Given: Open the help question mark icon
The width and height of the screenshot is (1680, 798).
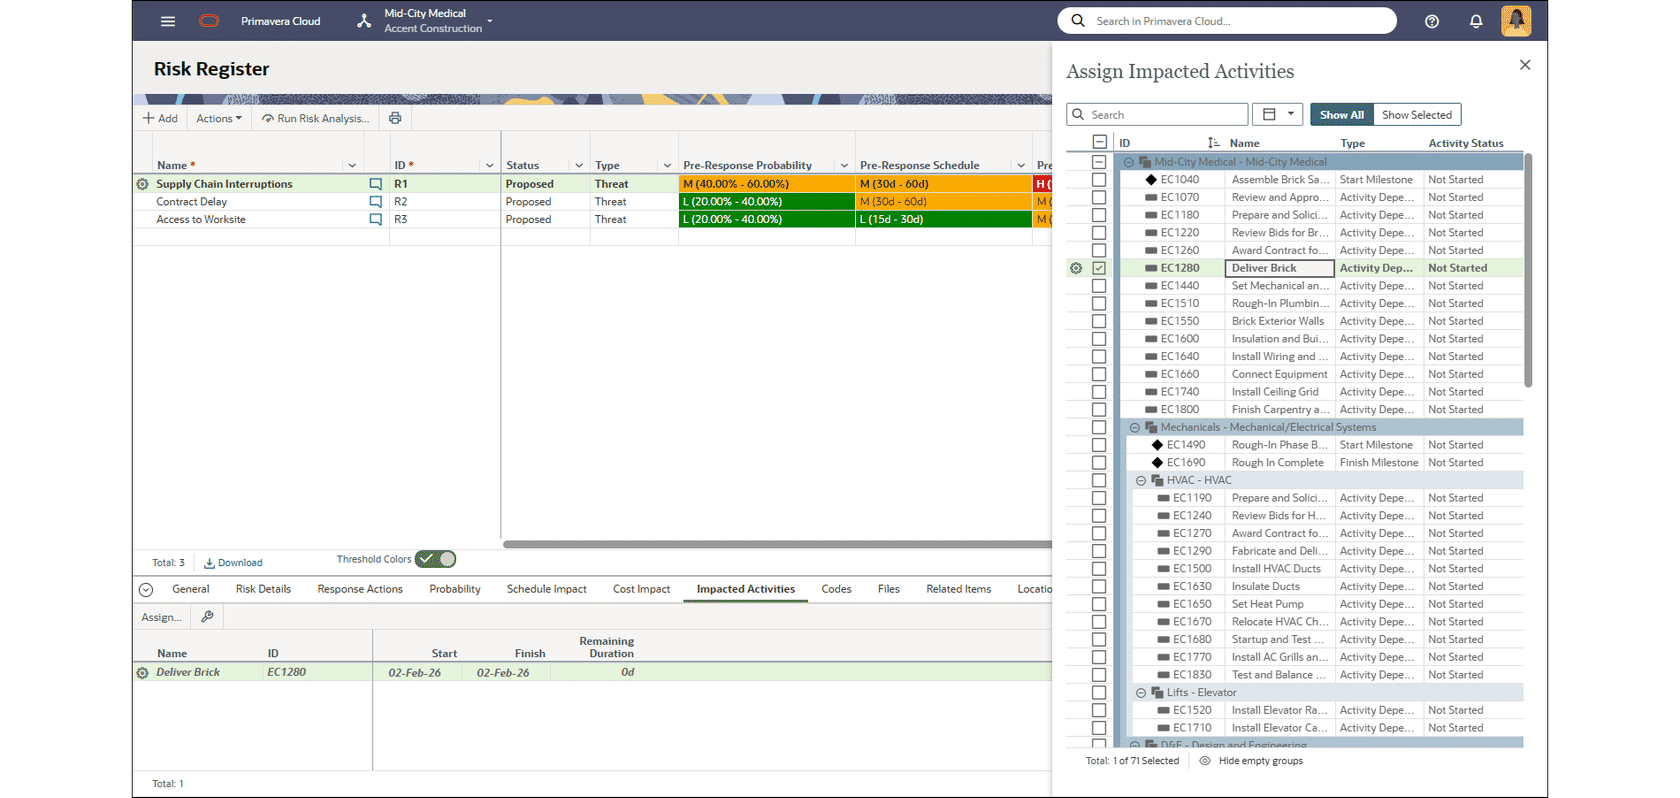Looking at the screenshot, I should (1431, 21).
